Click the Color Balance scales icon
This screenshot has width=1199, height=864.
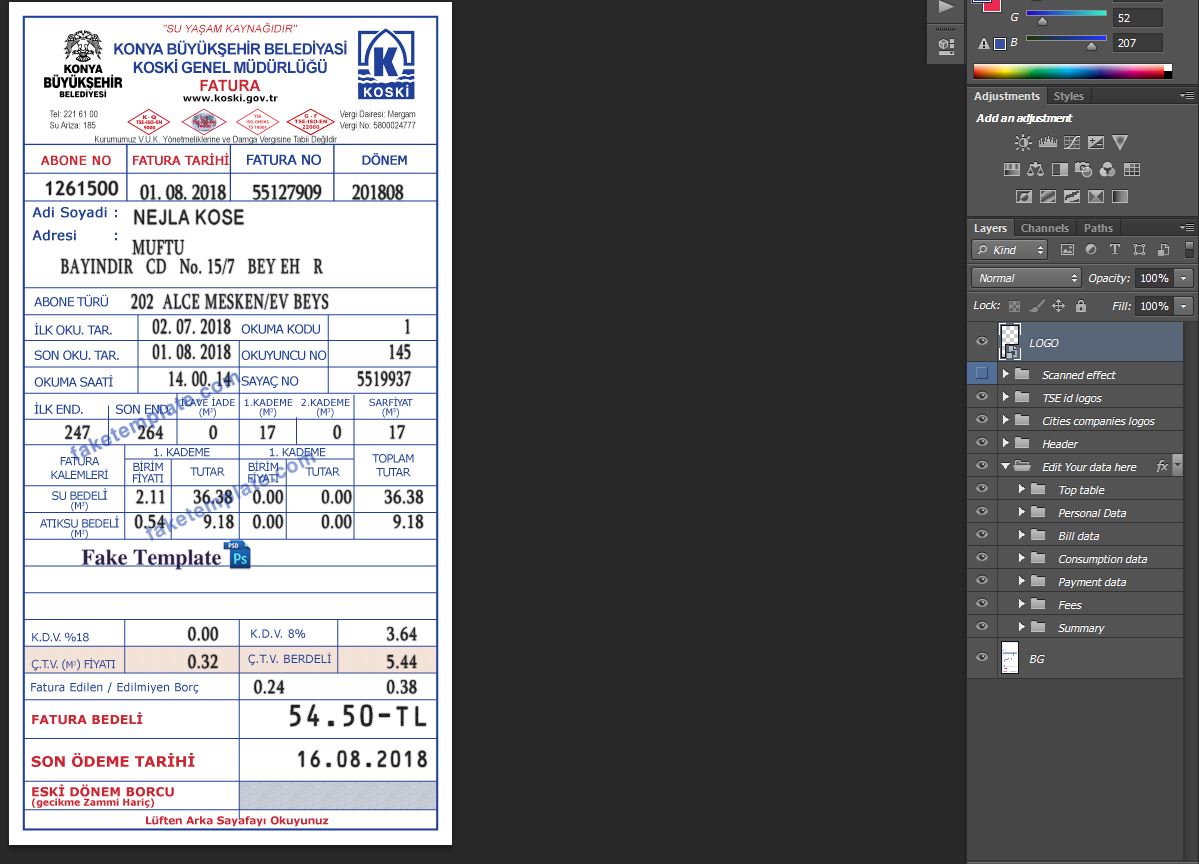coord(1035,170)
